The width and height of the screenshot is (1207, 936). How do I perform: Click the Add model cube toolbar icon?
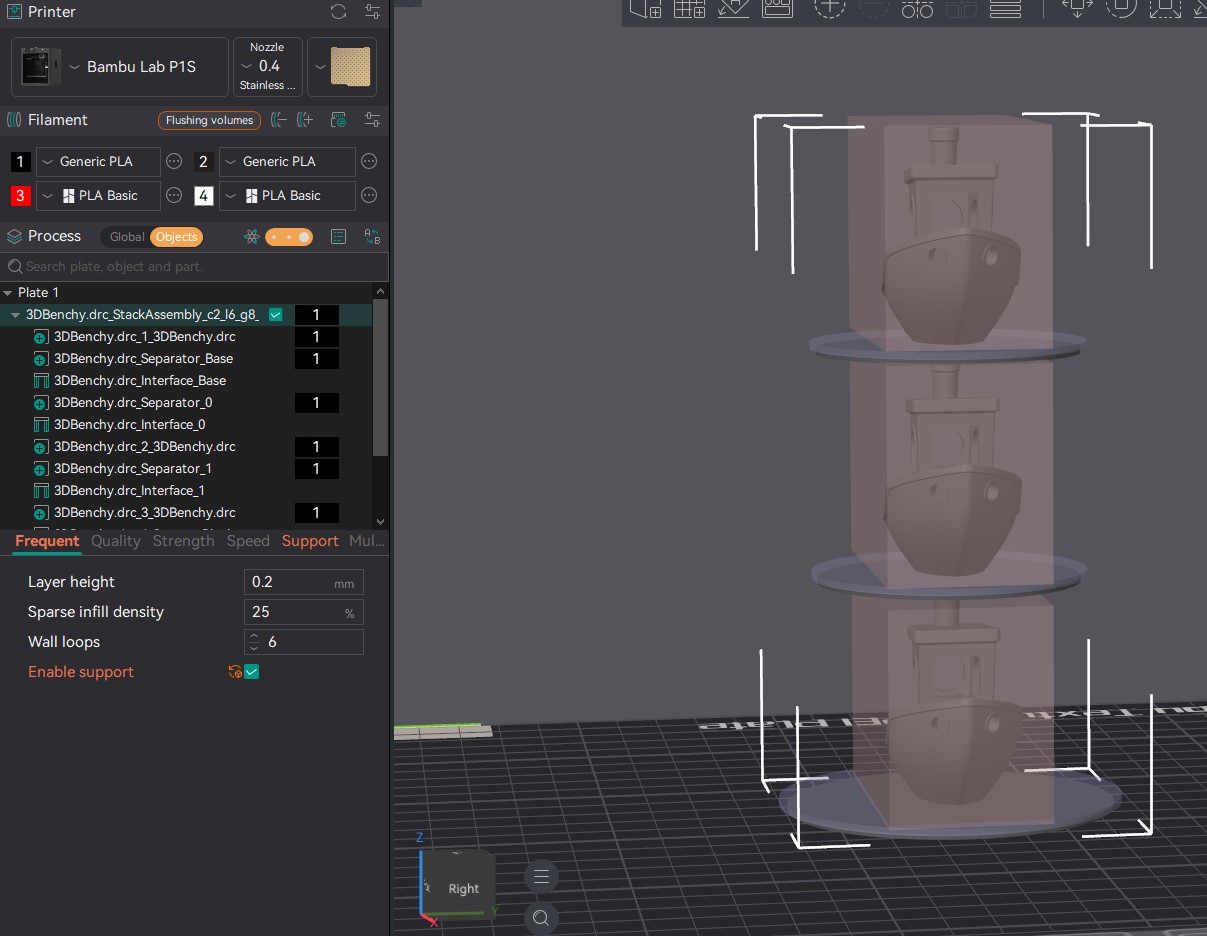(x=645, y=8)
